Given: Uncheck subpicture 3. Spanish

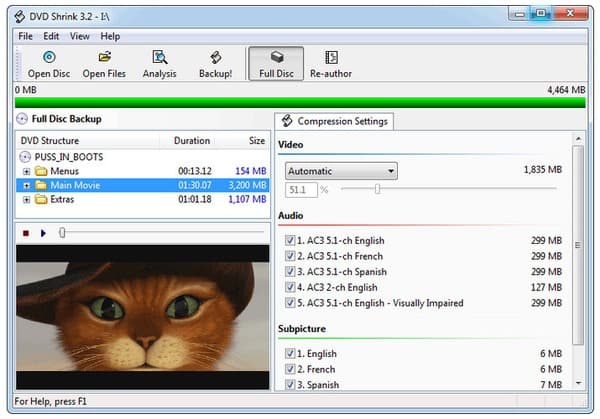Looking at the screenshot, I should coord(290,384).
